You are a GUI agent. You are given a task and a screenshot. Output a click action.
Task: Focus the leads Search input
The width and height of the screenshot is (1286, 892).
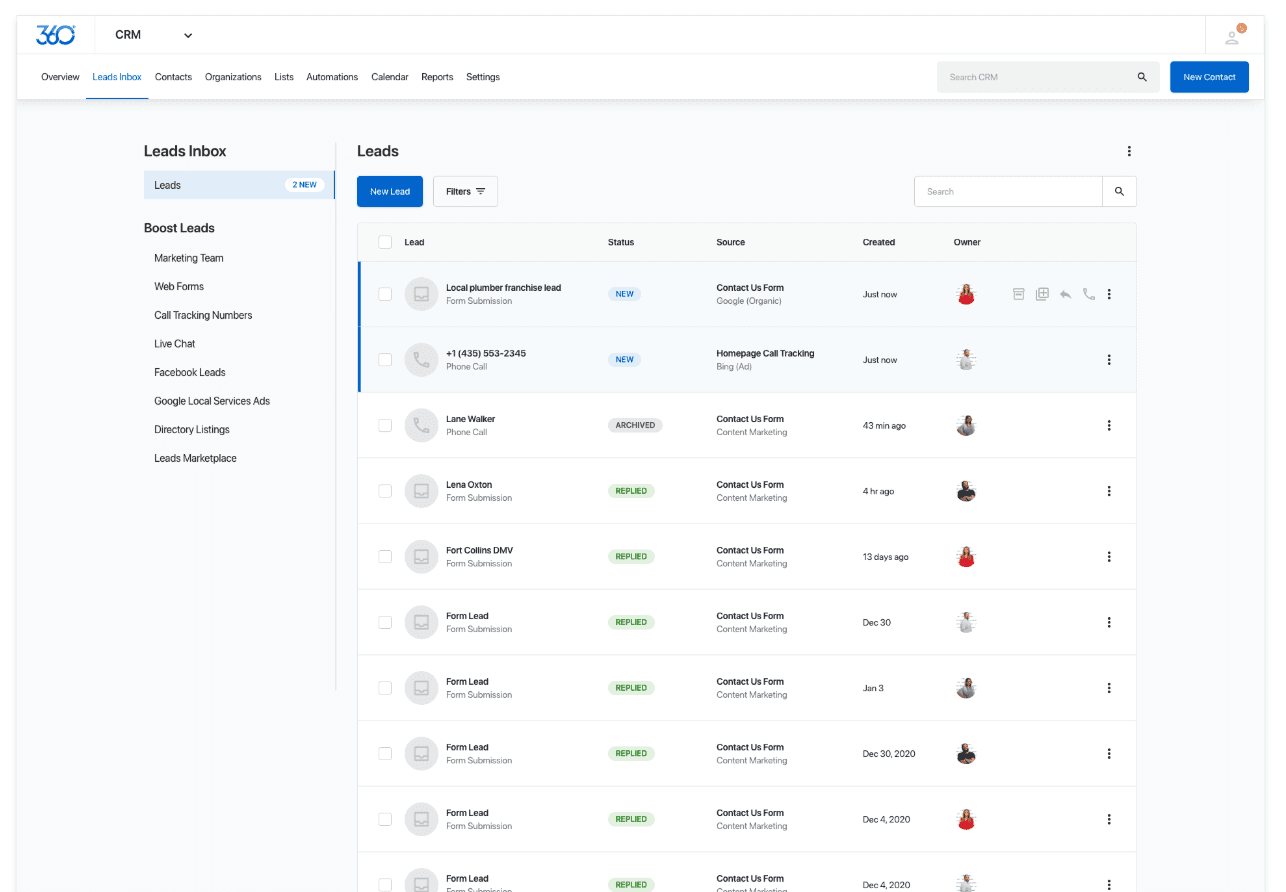(1008, 191)
